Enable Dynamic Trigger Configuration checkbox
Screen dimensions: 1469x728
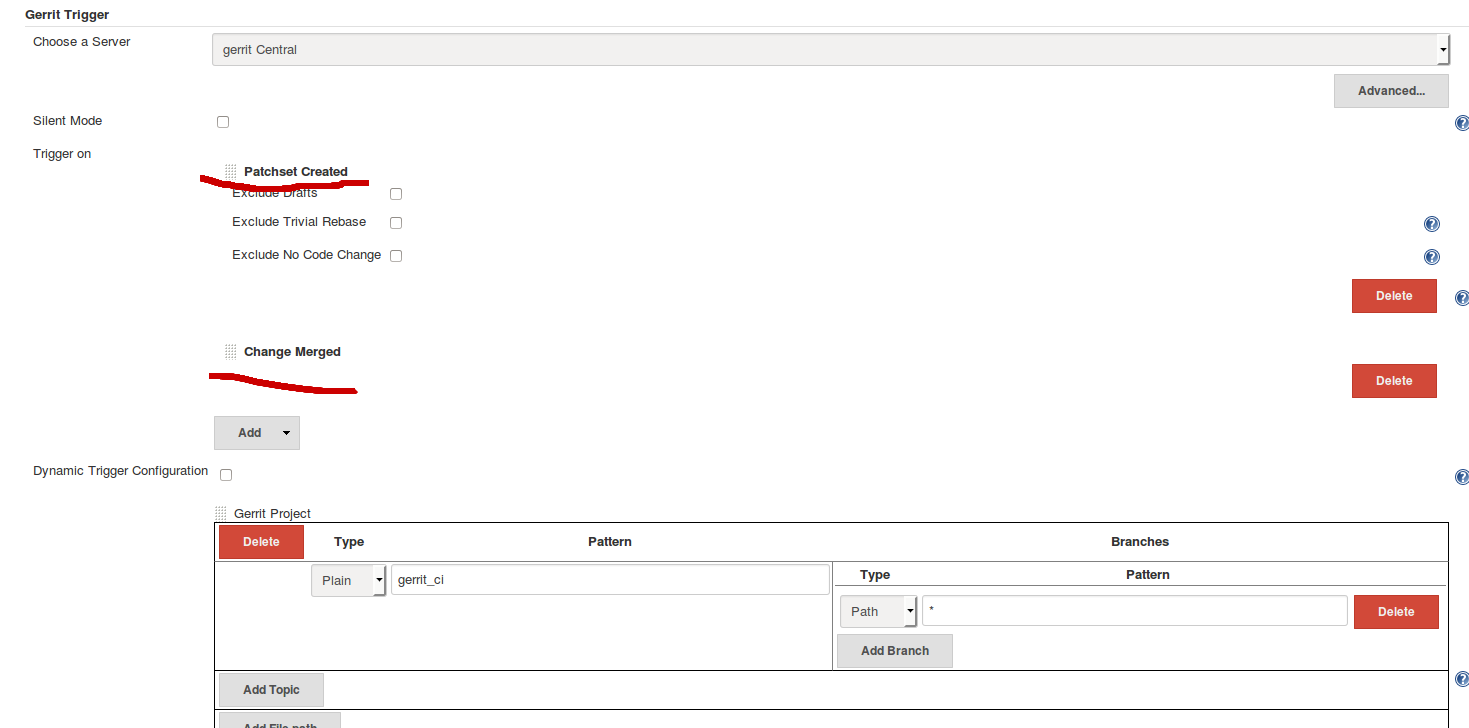coord(226,475)
